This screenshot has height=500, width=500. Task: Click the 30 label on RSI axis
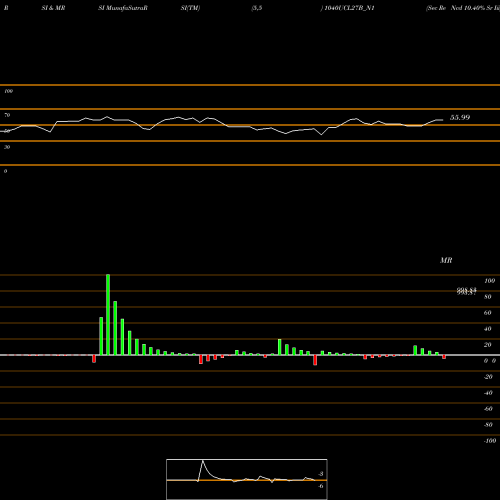(x=7, y=147)
